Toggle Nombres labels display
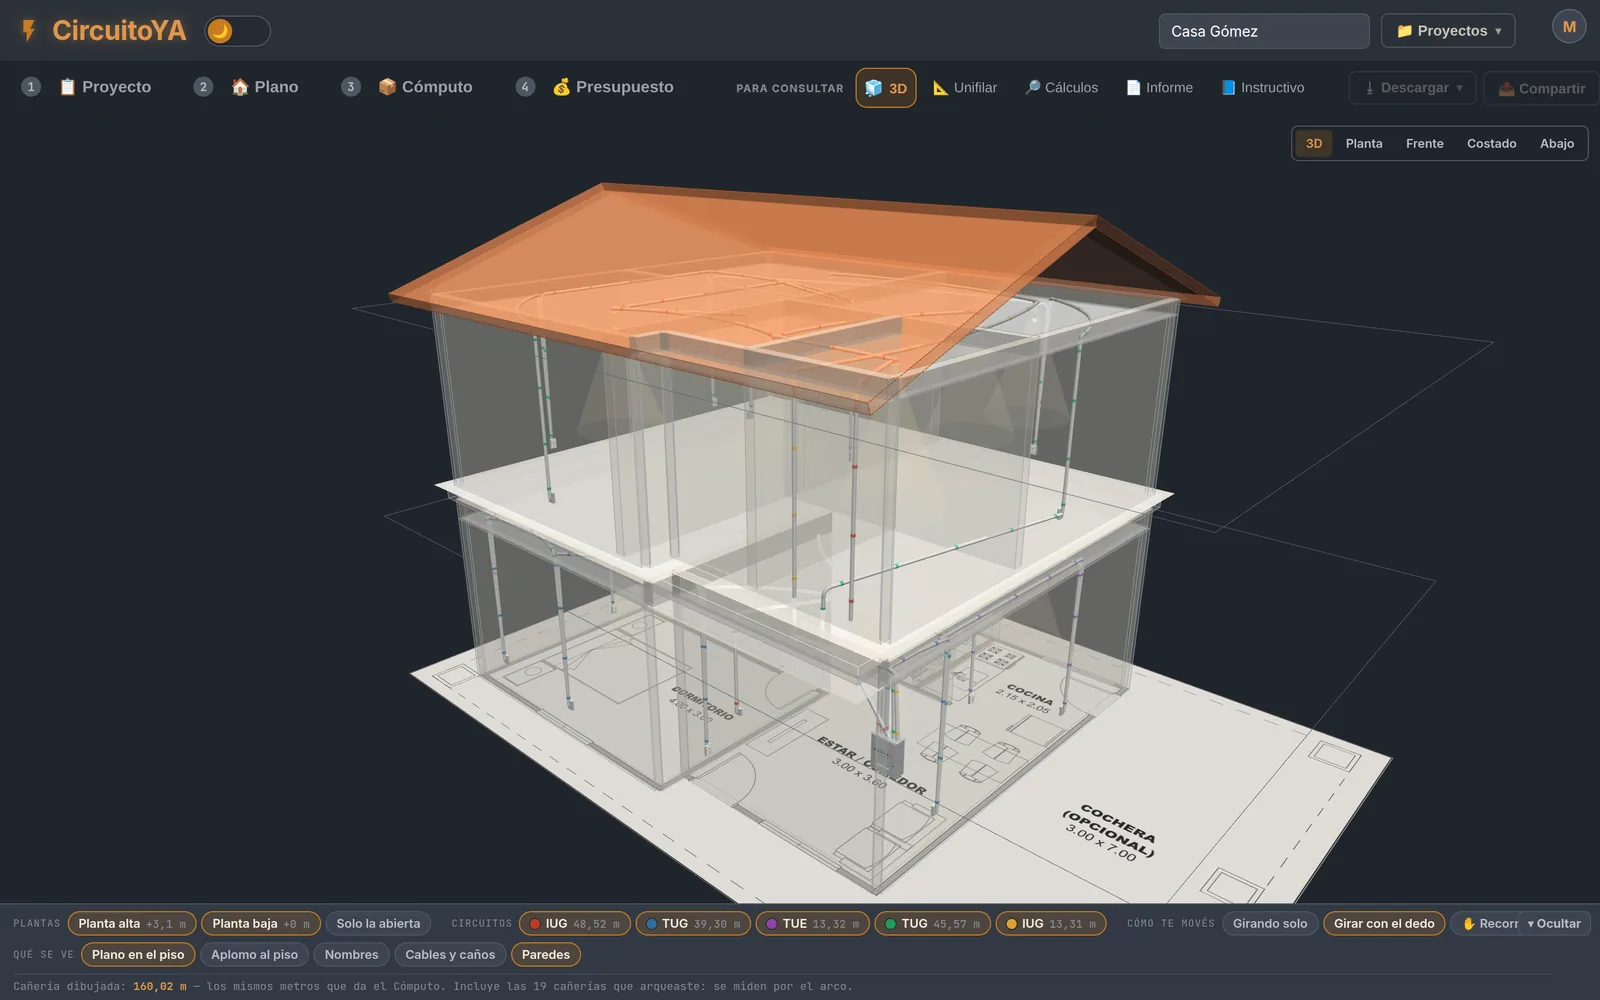This screenshot has height=1000, width=1600. 351,954
